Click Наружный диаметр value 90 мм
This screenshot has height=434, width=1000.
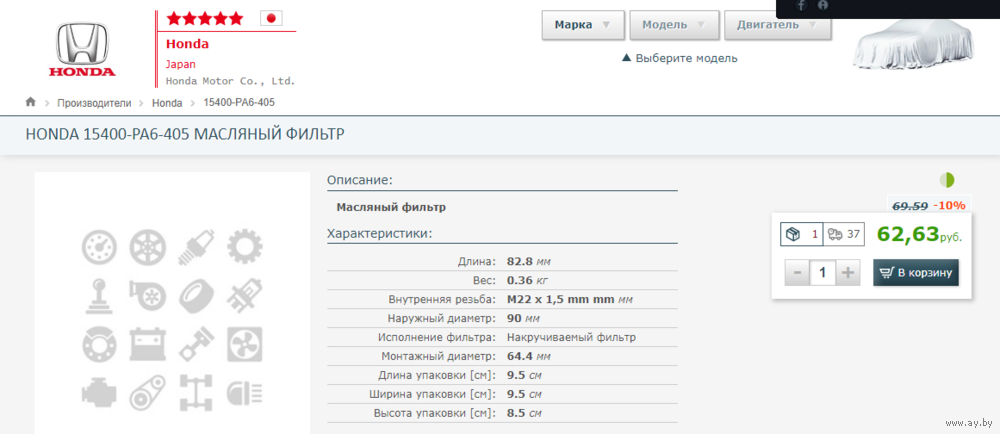point(523,318)
